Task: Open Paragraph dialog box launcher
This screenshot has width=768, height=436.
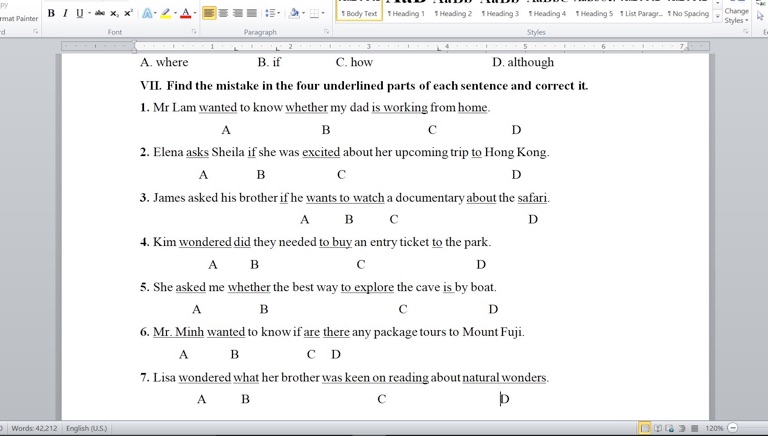Action: pyautogui.click(x=326, y=31)
